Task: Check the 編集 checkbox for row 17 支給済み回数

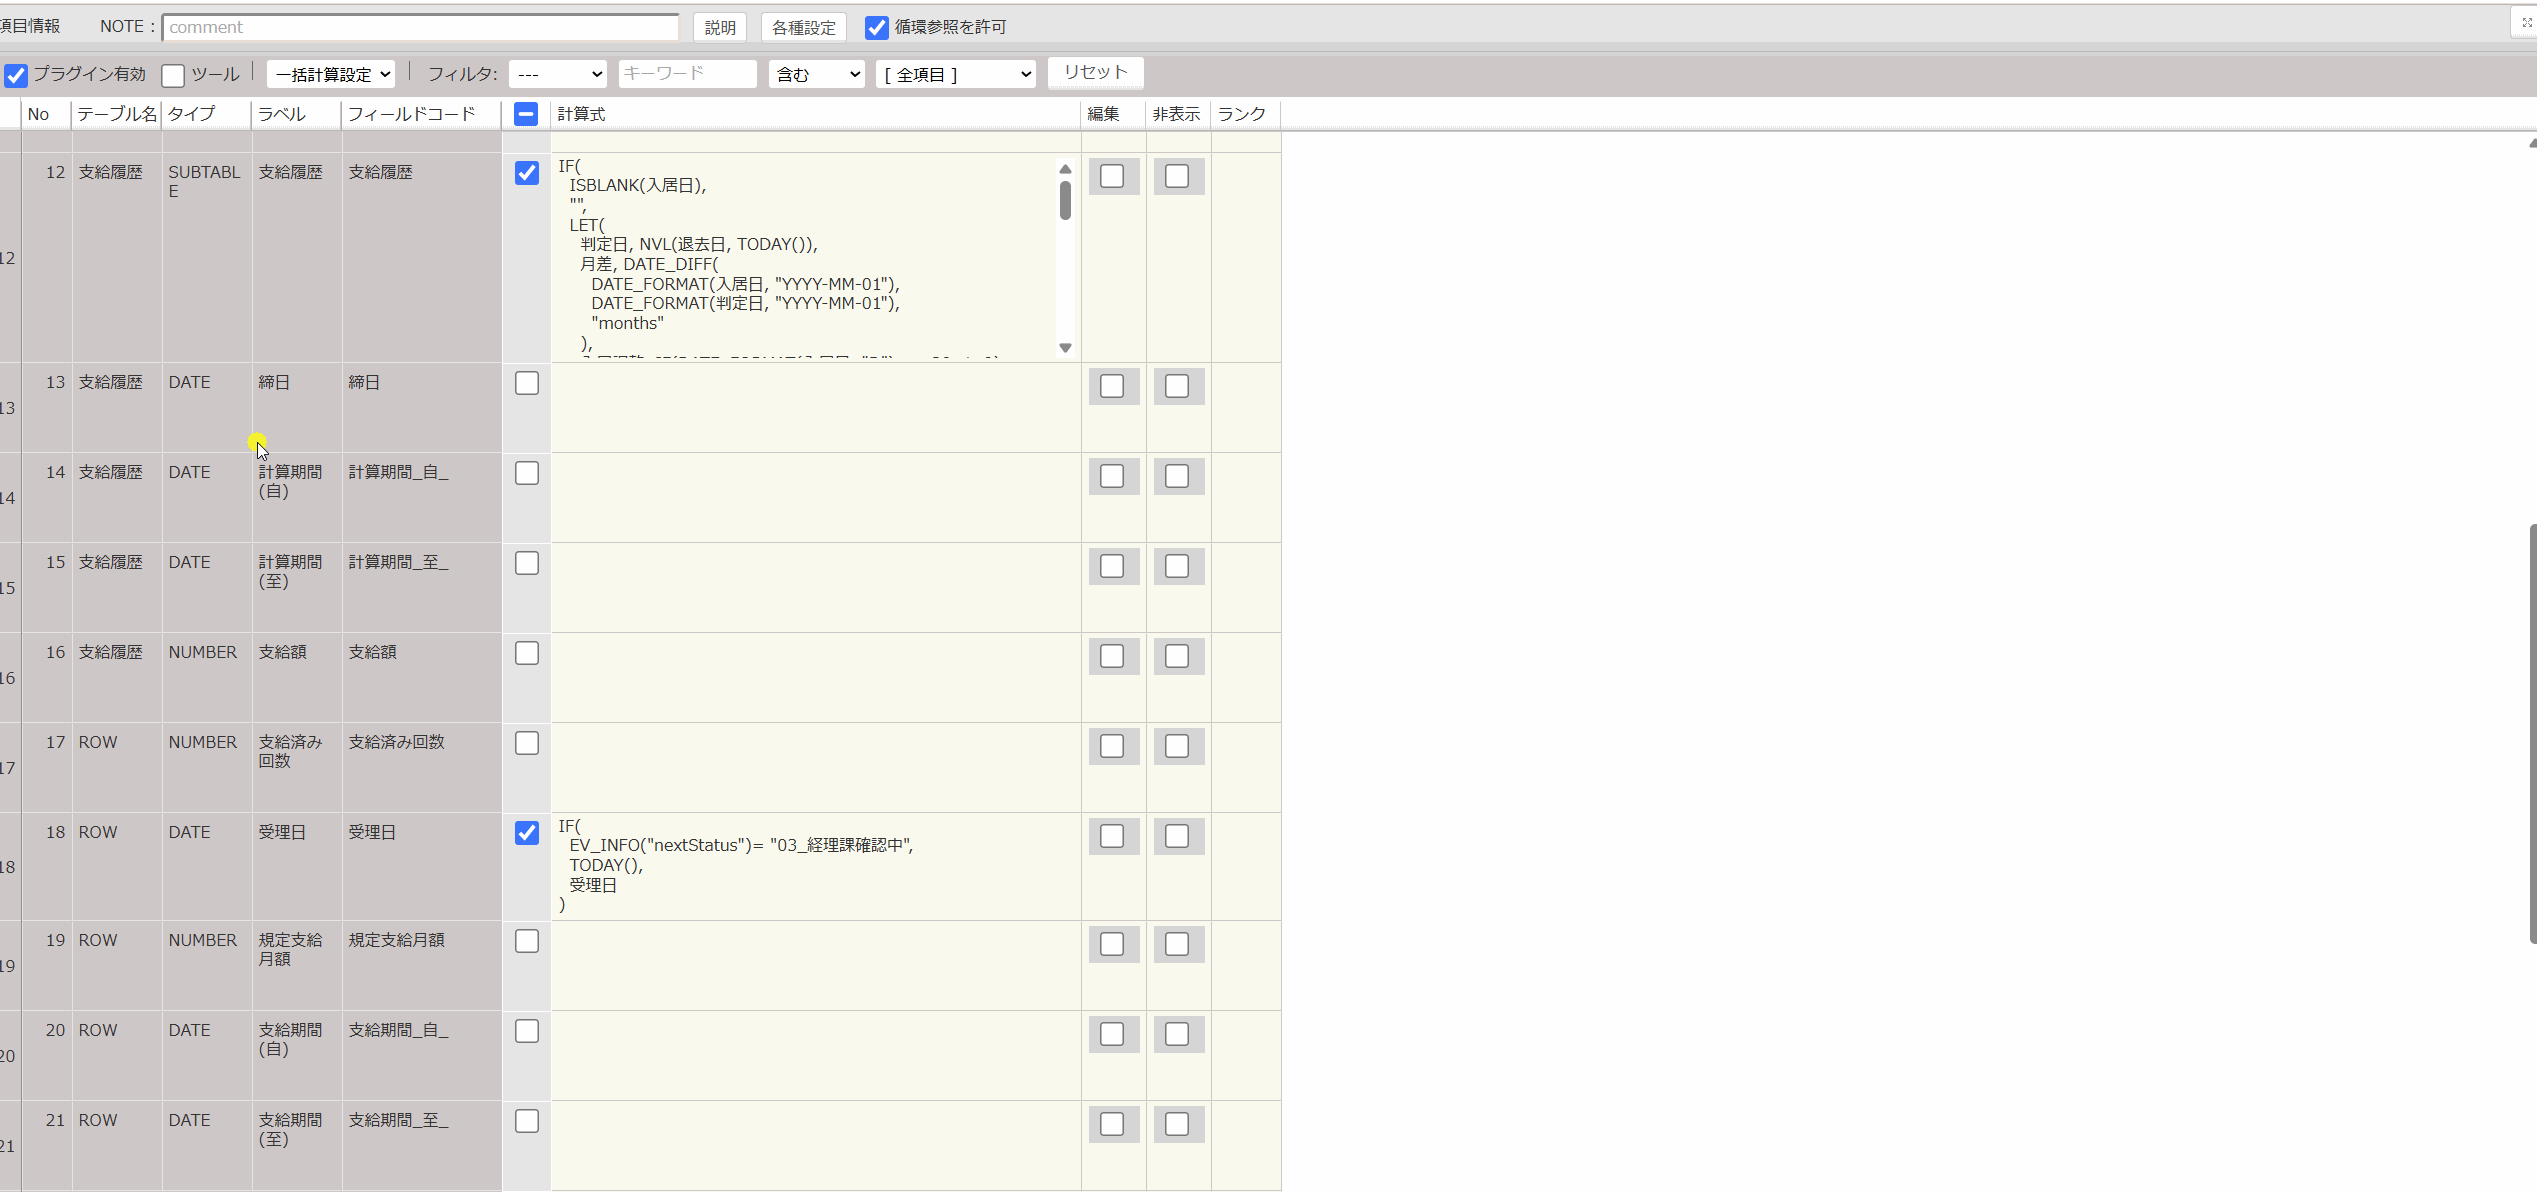Action: point(1113,746)
